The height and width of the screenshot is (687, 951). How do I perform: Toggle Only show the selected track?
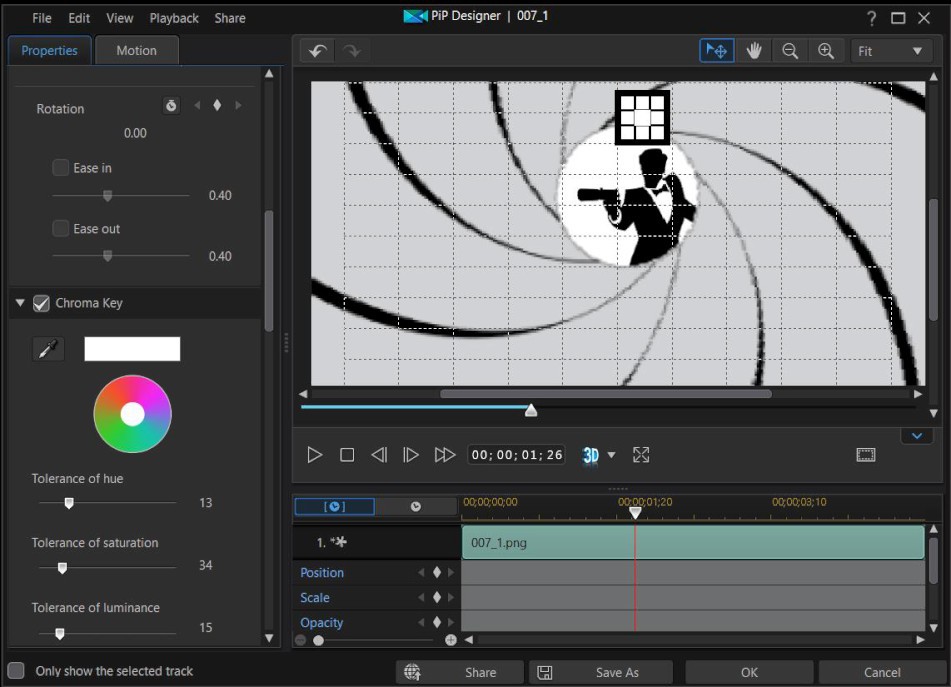[16, 671]
